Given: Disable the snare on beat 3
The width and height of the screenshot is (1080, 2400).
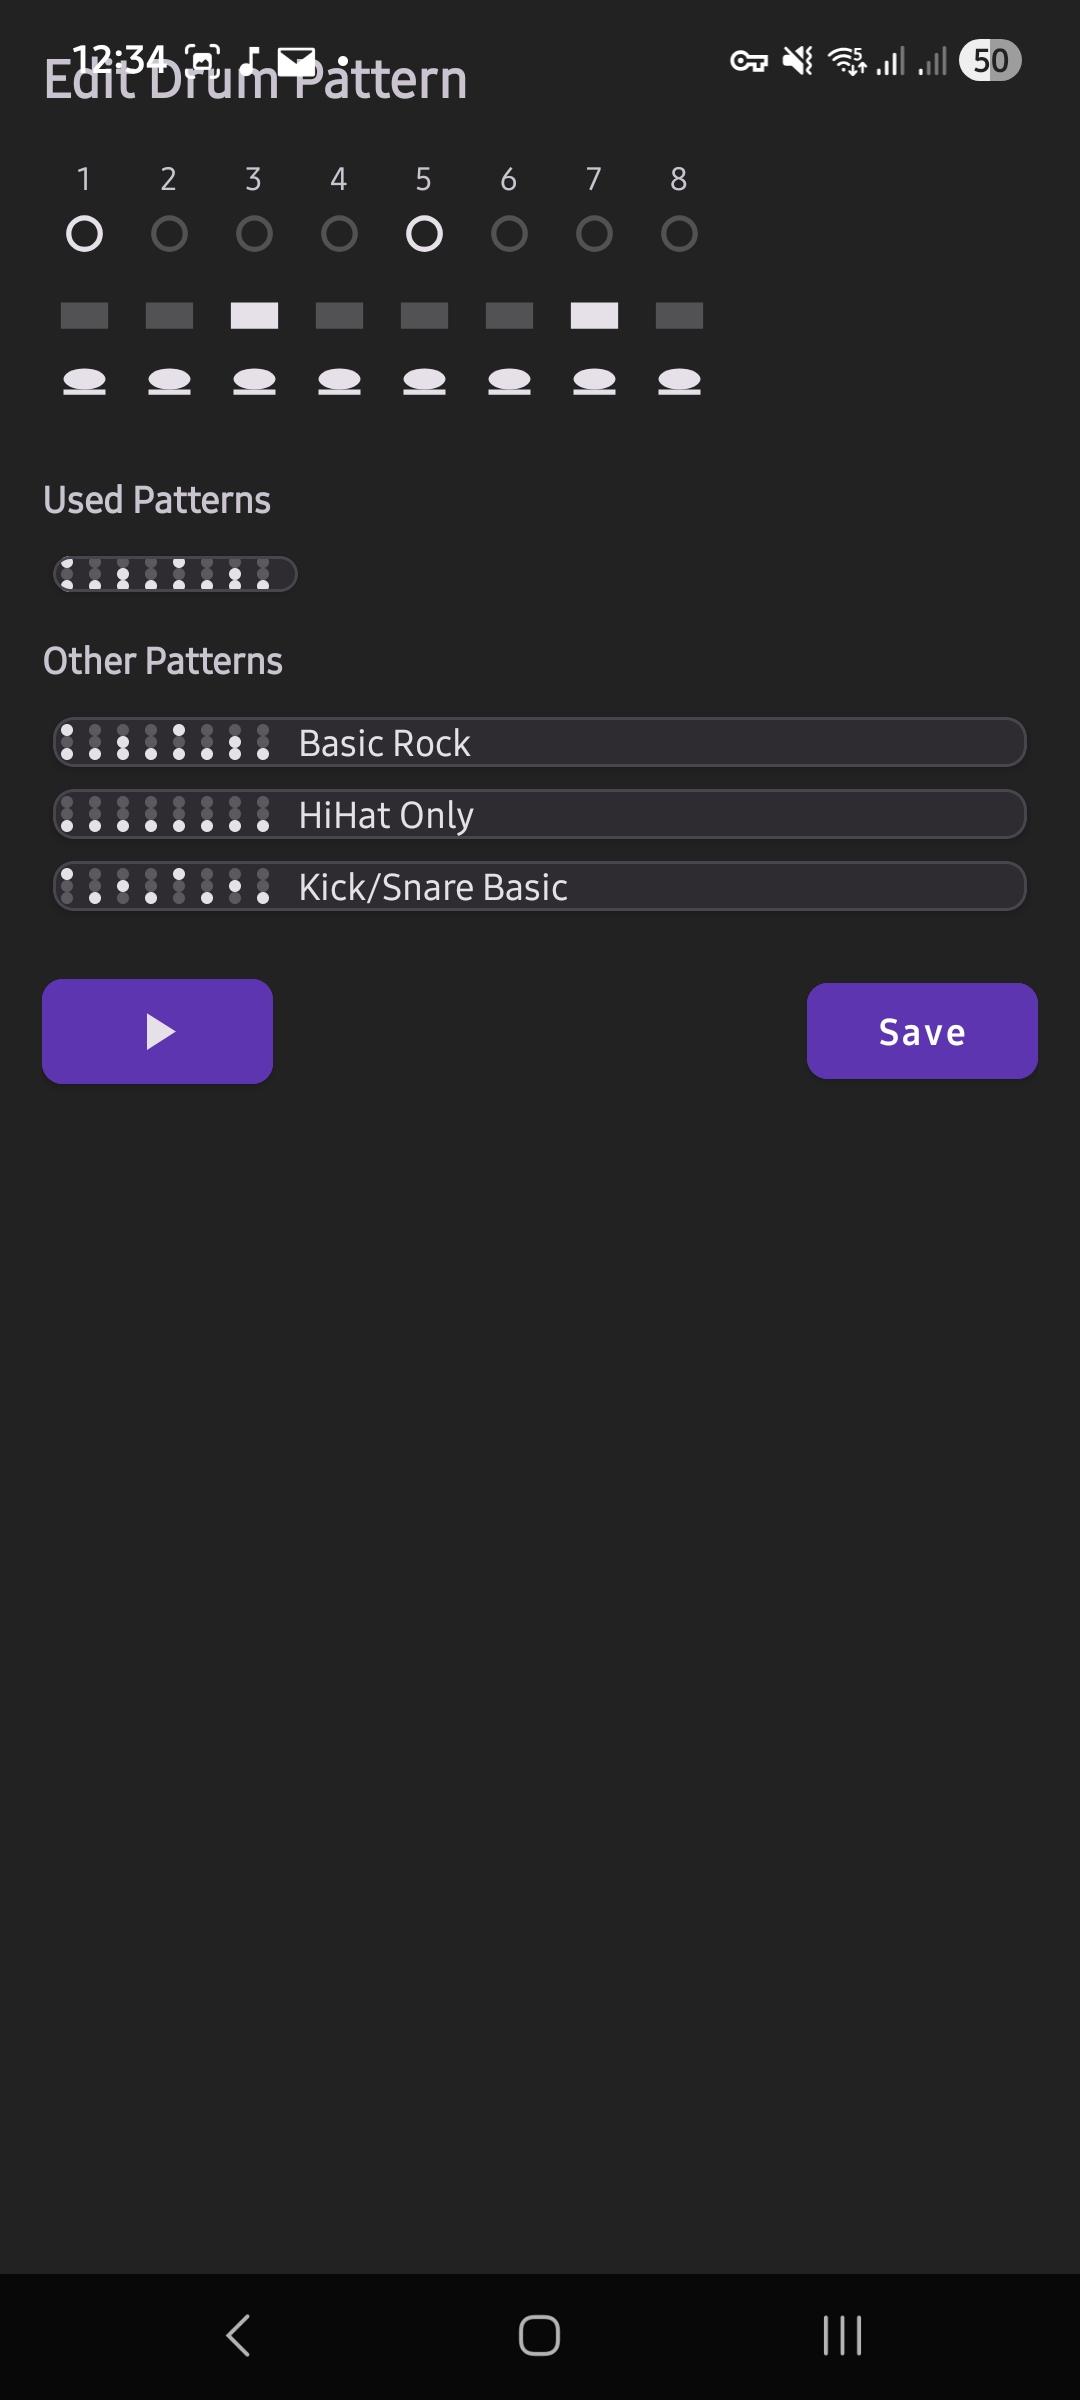Looking at the screenshot, I should (254, 316).
